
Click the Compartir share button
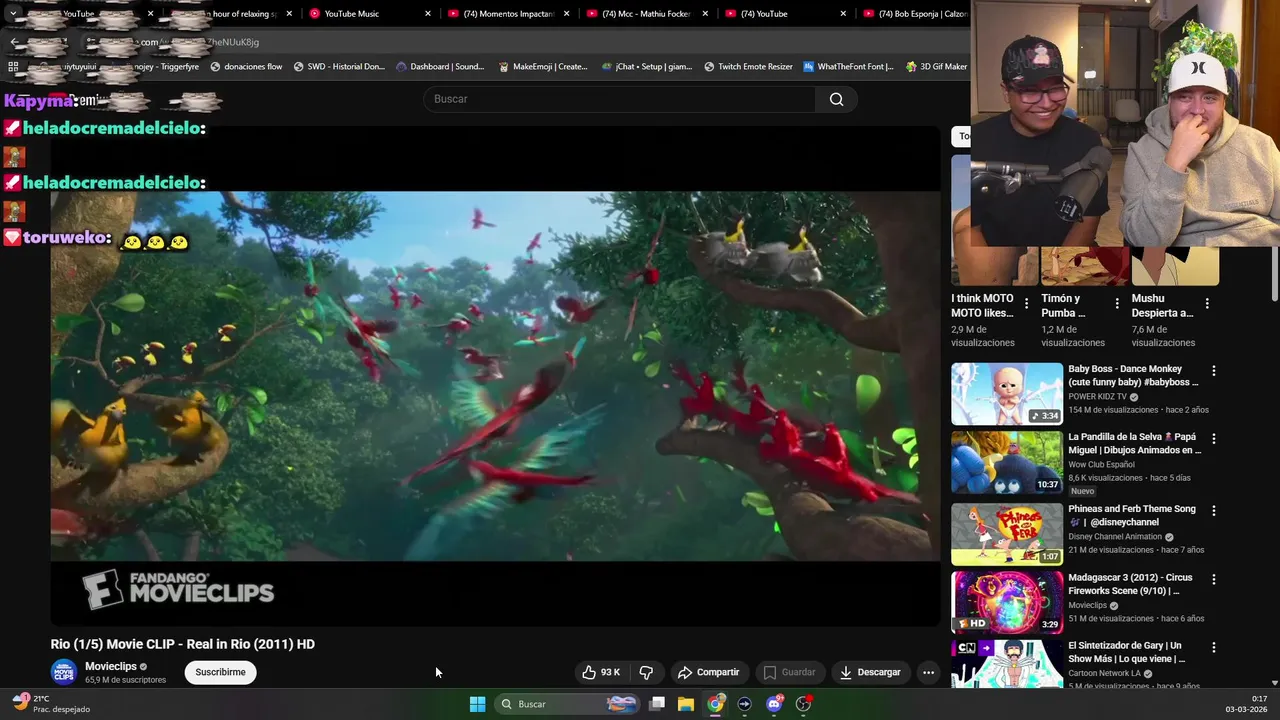(708, 672)
